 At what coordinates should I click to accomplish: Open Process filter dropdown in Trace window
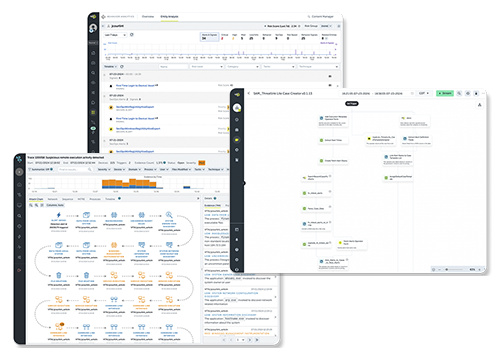pos(150,170)
